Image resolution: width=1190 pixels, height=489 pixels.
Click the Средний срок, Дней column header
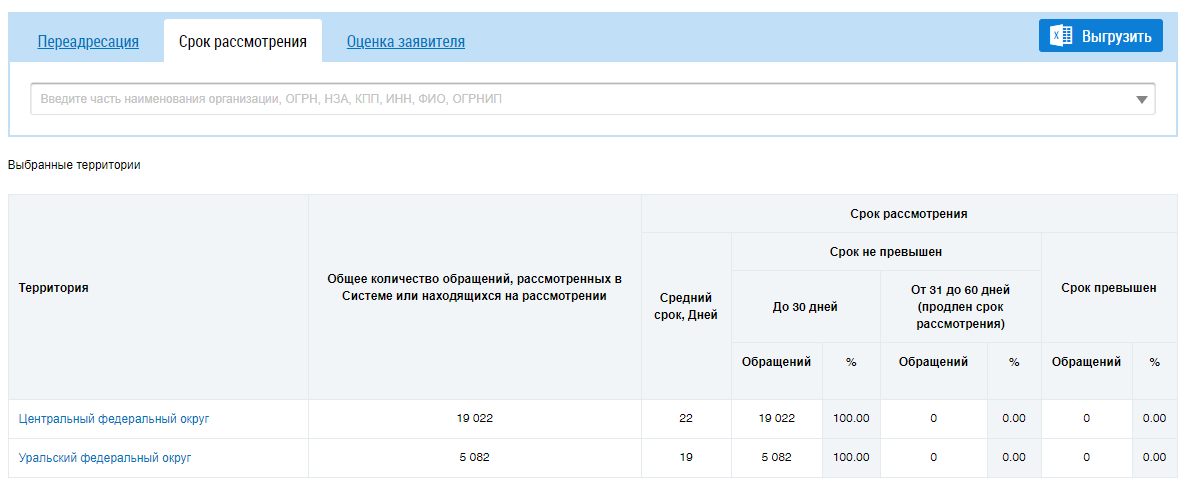686,306
